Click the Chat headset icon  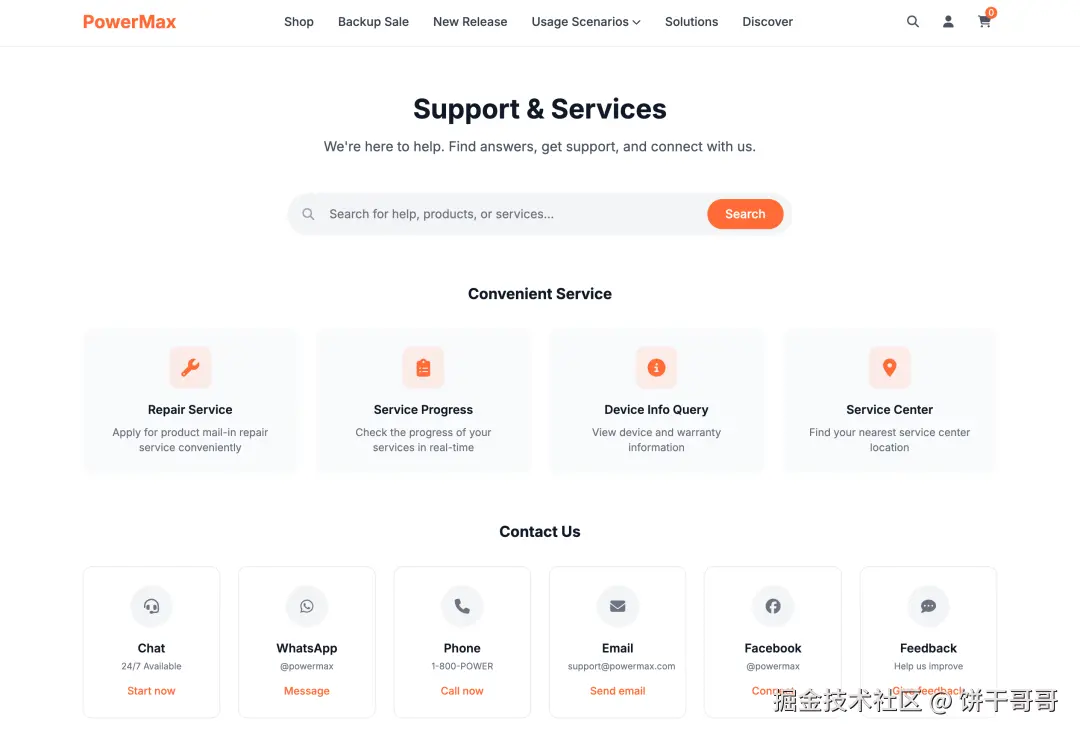click(152, 606)
